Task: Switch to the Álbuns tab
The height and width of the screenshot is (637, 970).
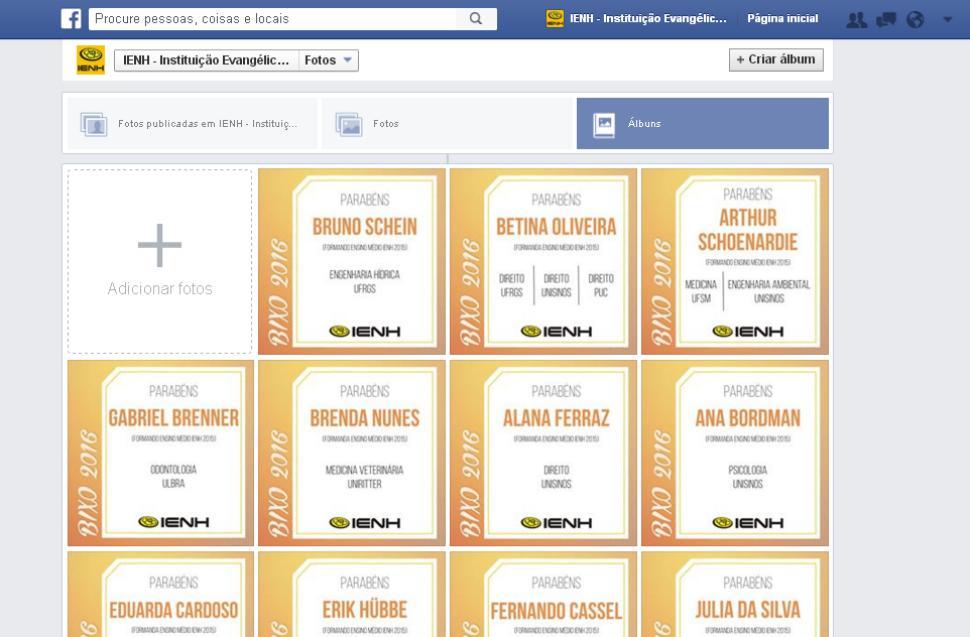Action: (702, 124)
